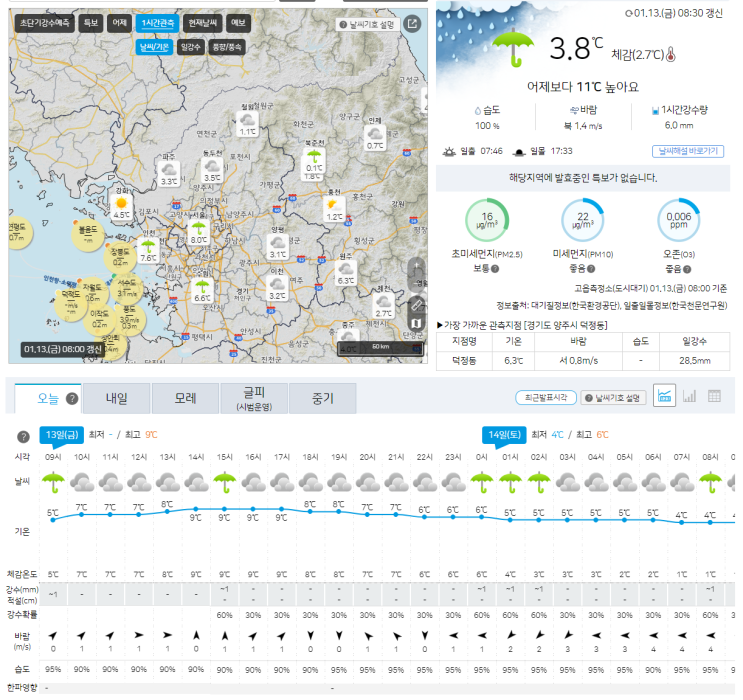Open the 중기 forecast tab

click(x=323, y=399)
